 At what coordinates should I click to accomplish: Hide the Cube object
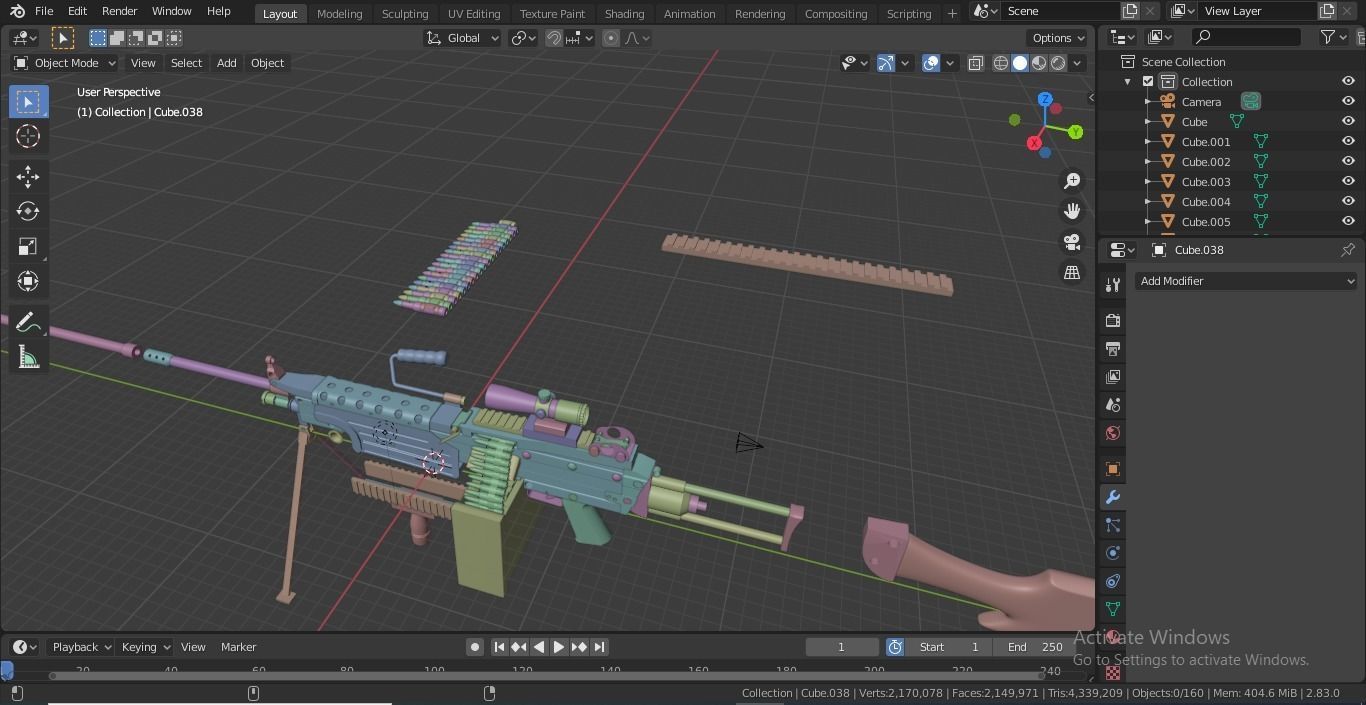click(1348, 122)
